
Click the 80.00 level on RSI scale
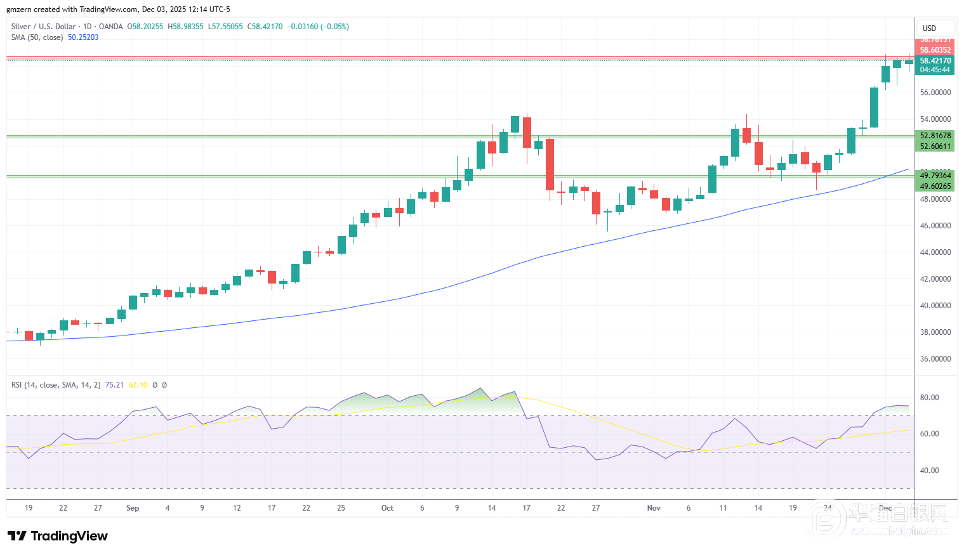929,398
